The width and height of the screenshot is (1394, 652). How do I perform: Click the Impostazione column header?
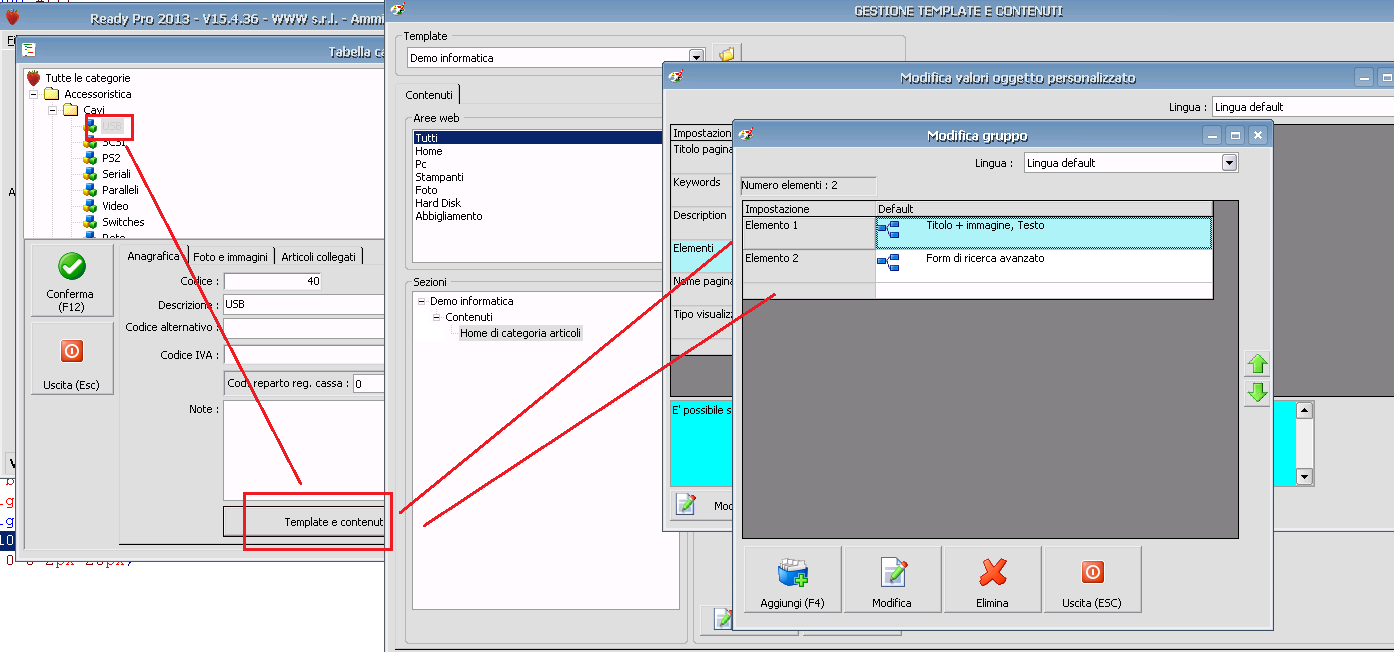pos(809,209)
